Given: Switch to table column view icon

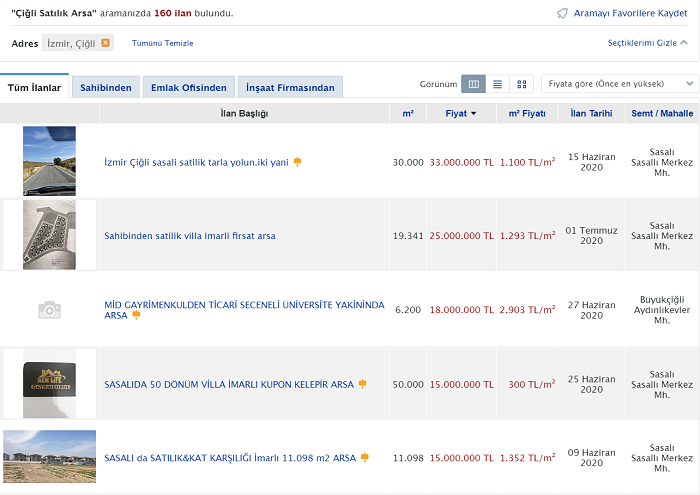Looking at the screenshot, I should coord(474,84).
